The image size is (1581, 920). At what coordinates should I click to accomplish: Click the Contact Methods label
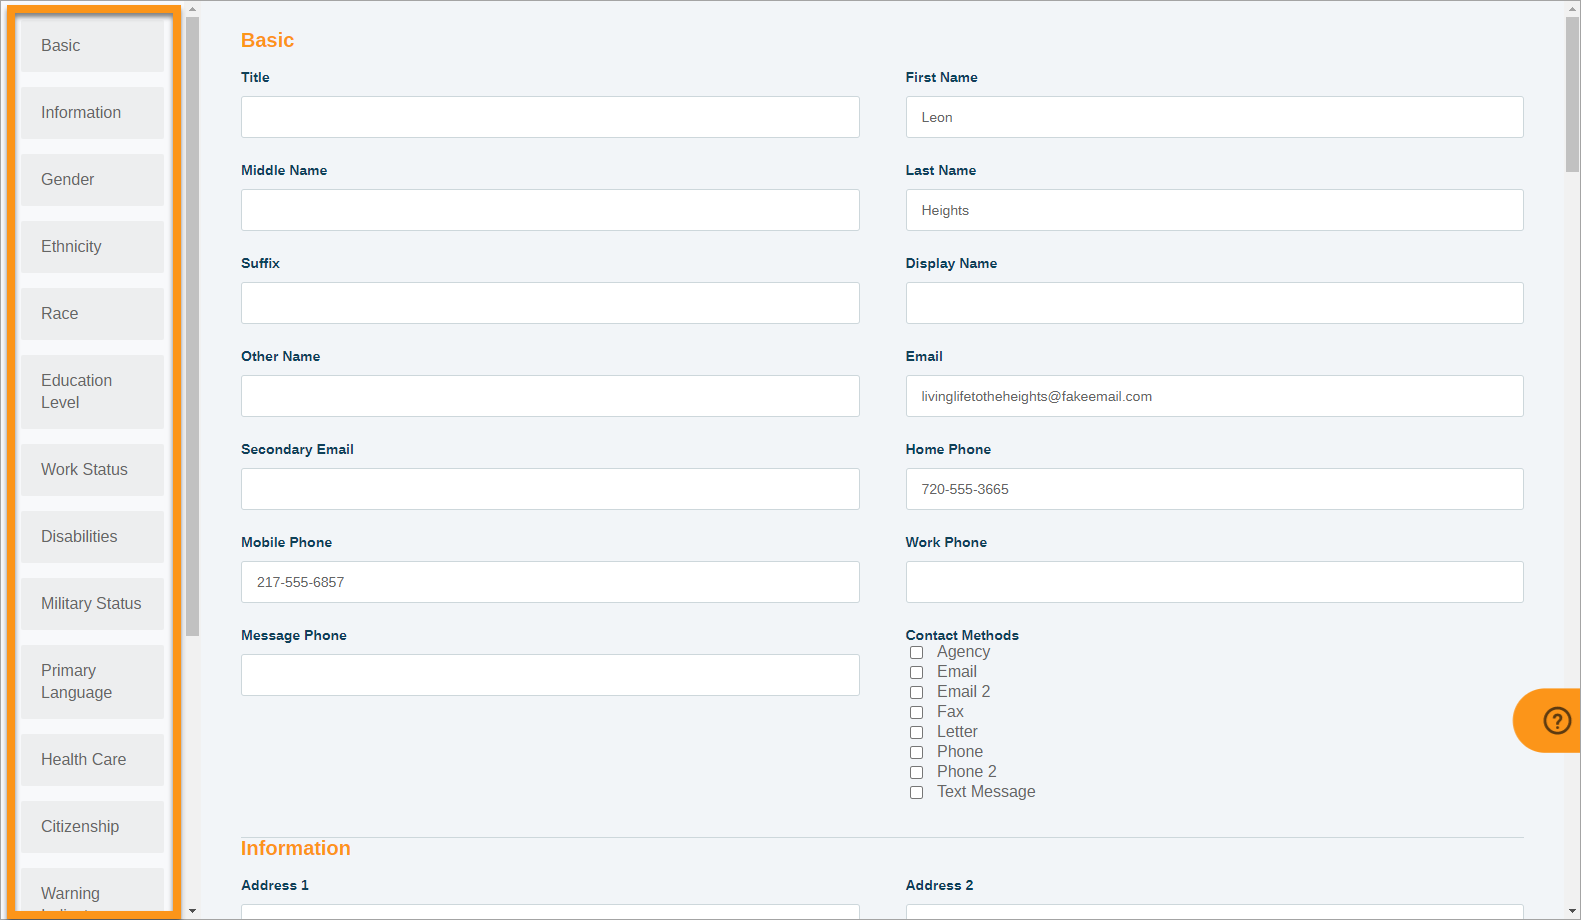tap(962, 635)
